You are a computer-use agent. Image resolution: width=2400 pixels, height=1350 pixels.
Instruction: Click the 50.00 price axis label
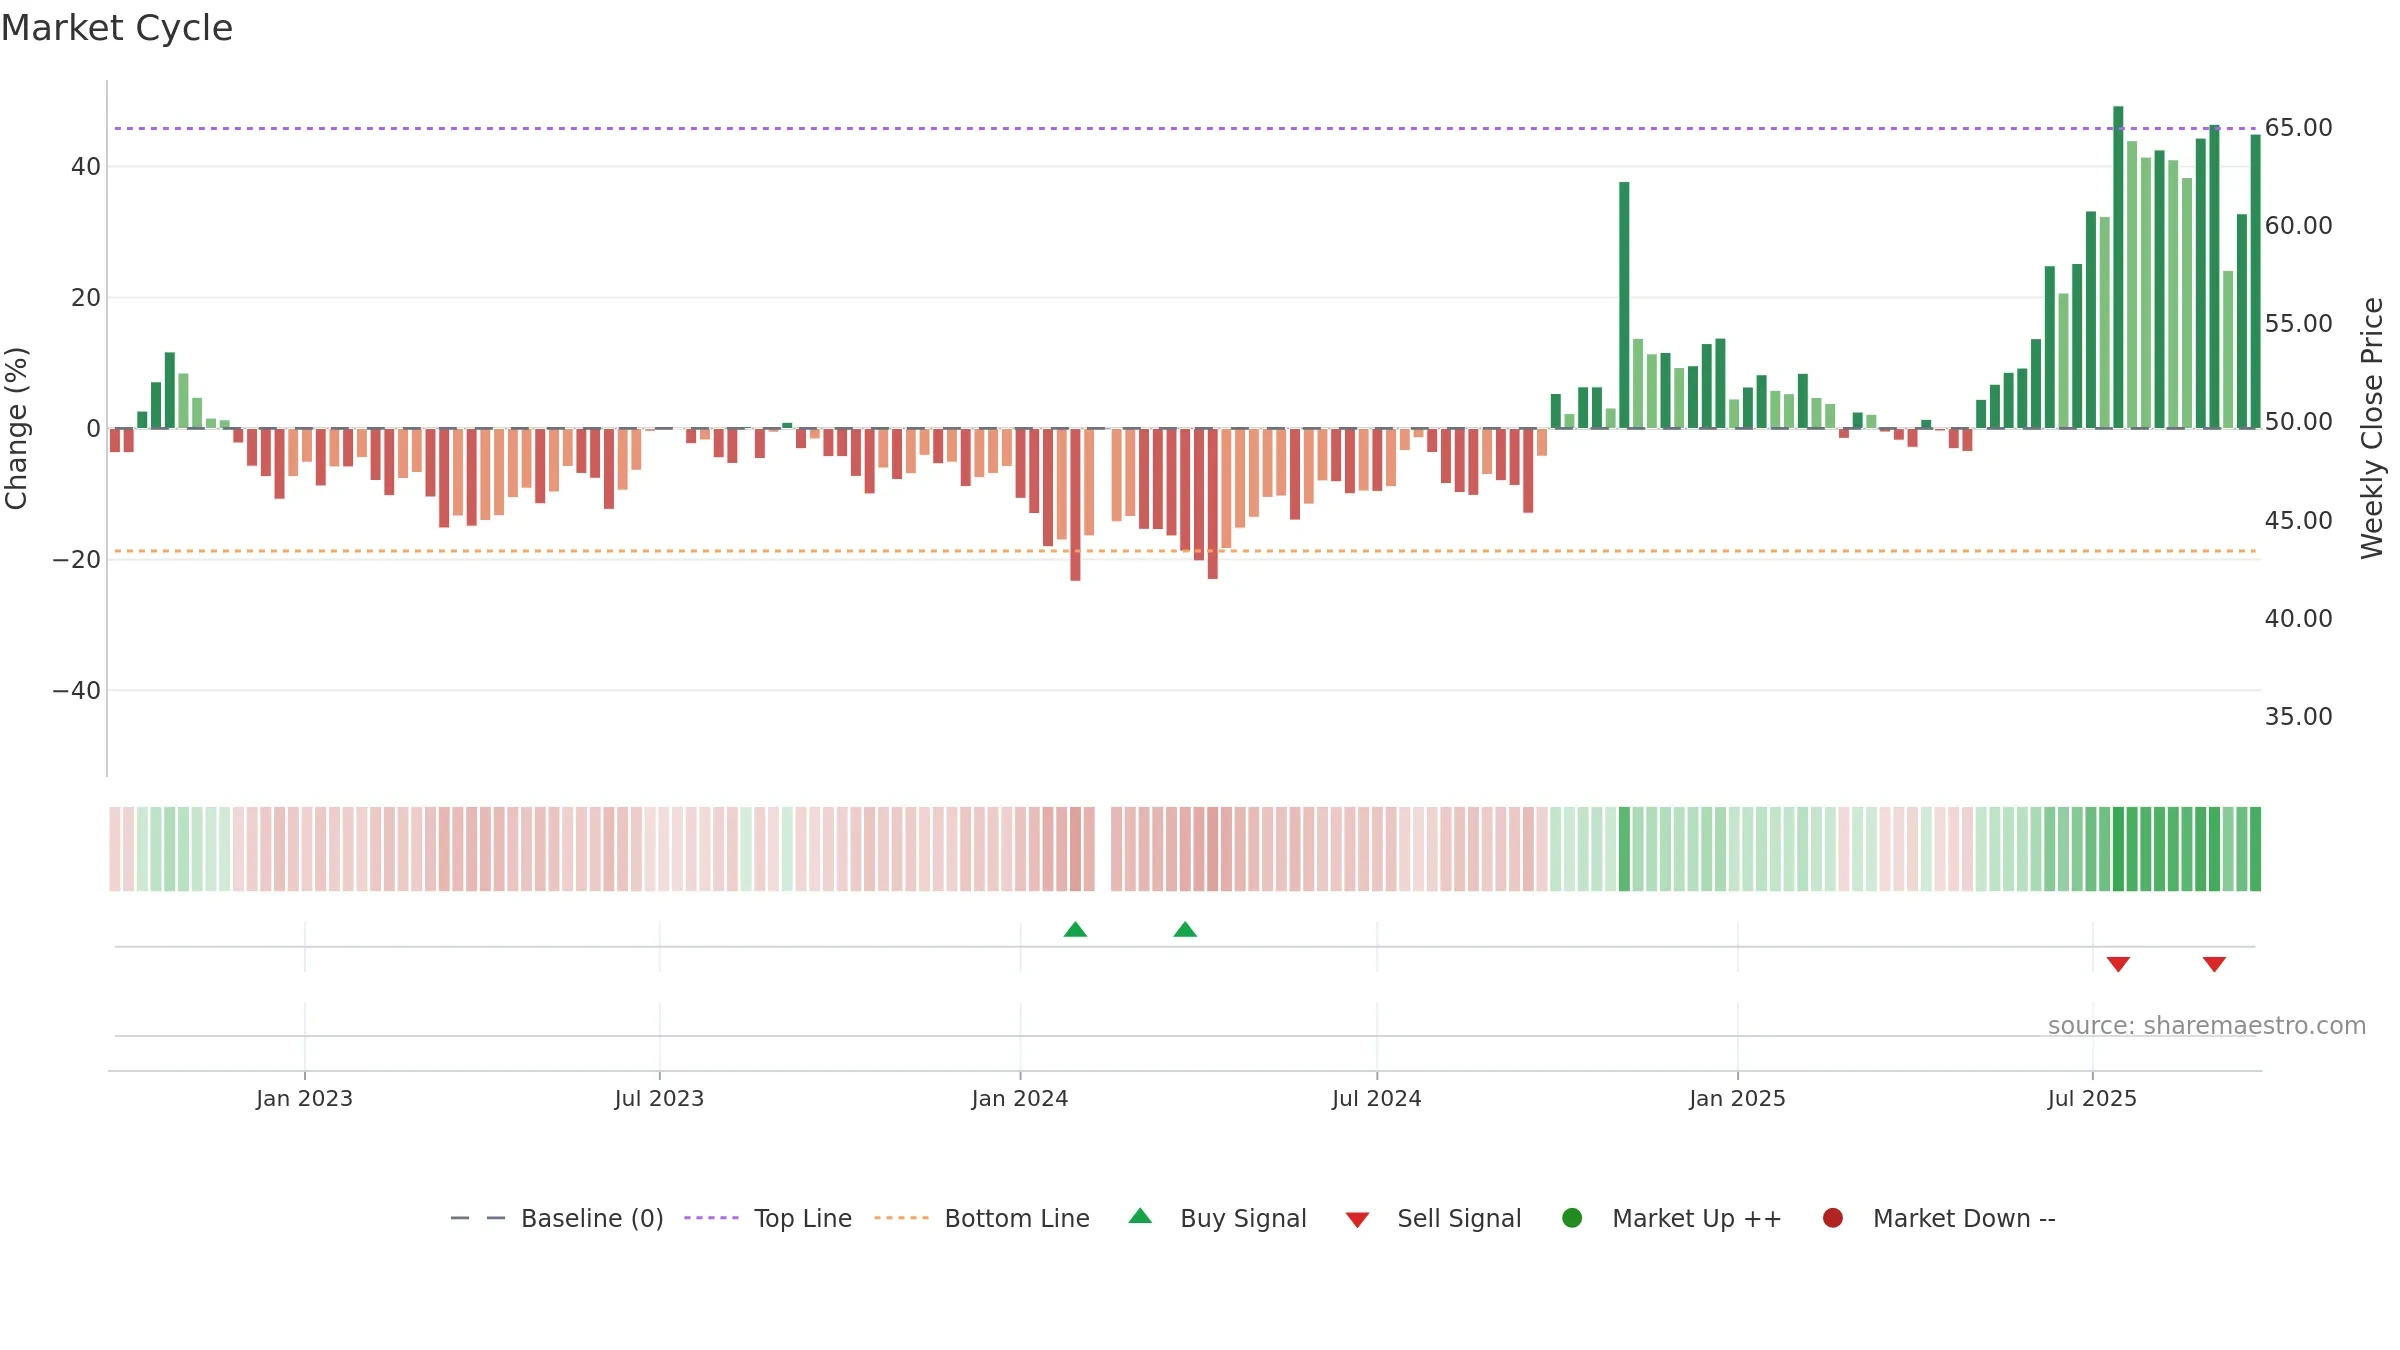2298,422
